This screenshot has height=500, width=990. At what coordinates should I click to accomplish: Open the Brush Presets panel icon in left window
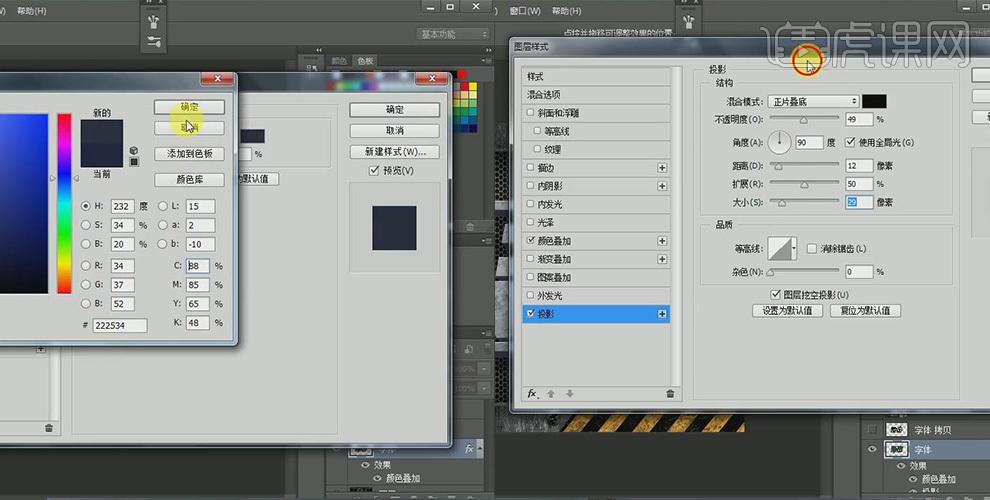click(154, 23)
